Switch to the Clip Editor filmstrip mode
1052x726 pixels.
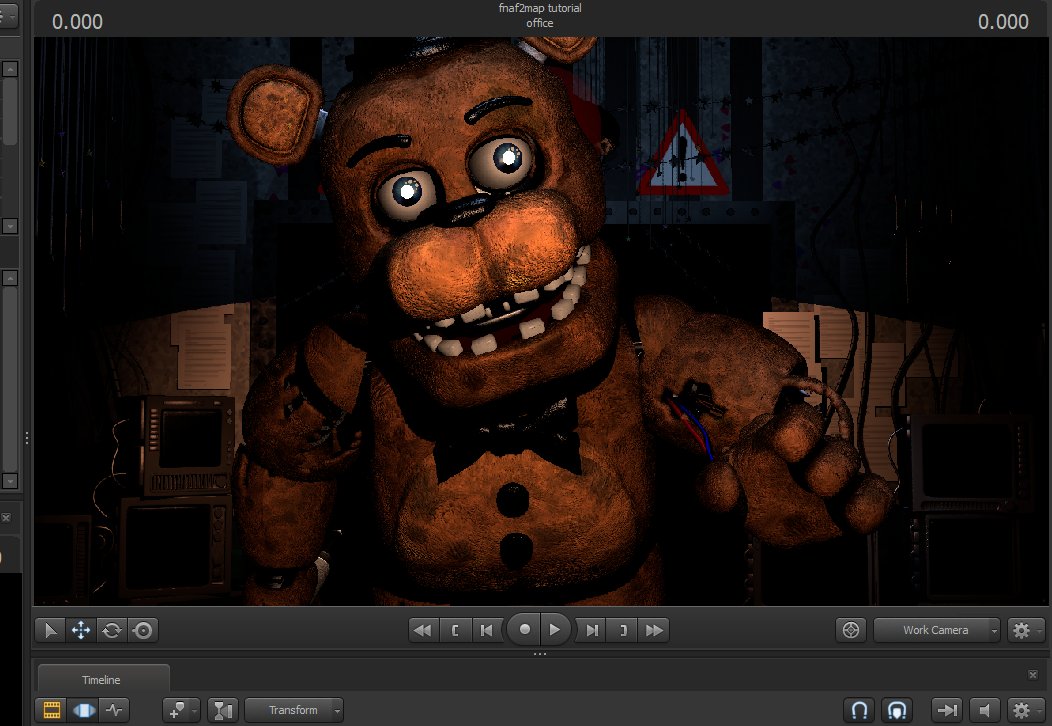pos(52,710)
